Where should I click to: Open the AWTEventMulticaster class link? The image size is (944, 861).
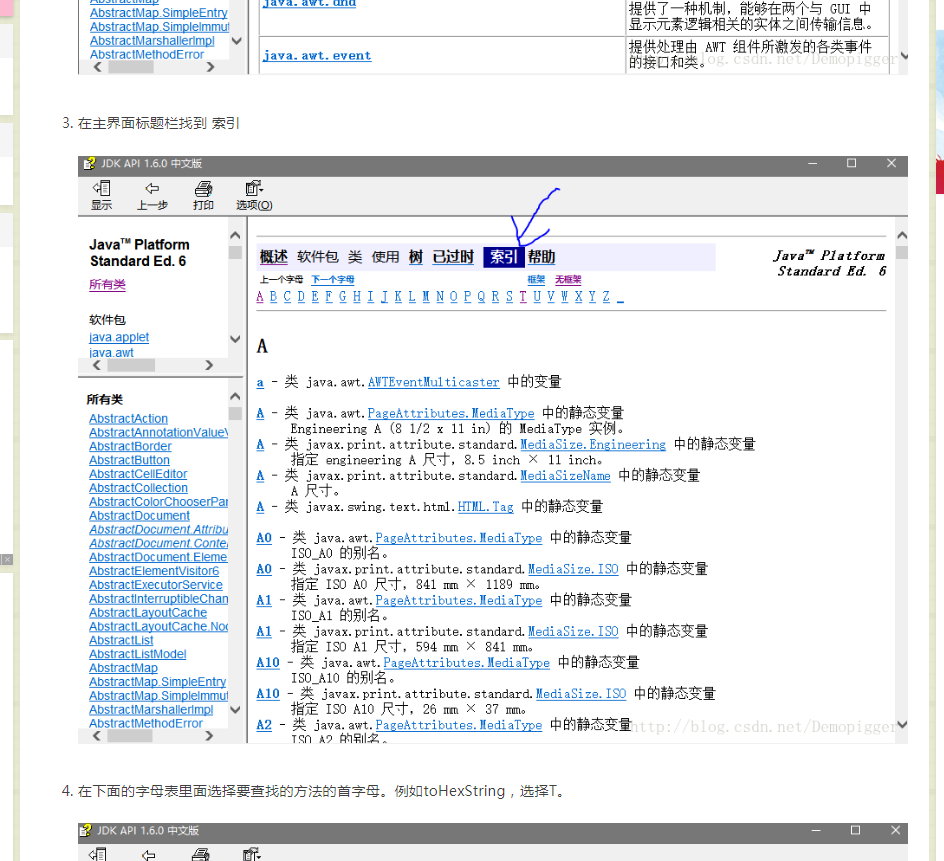click(433, 382)
